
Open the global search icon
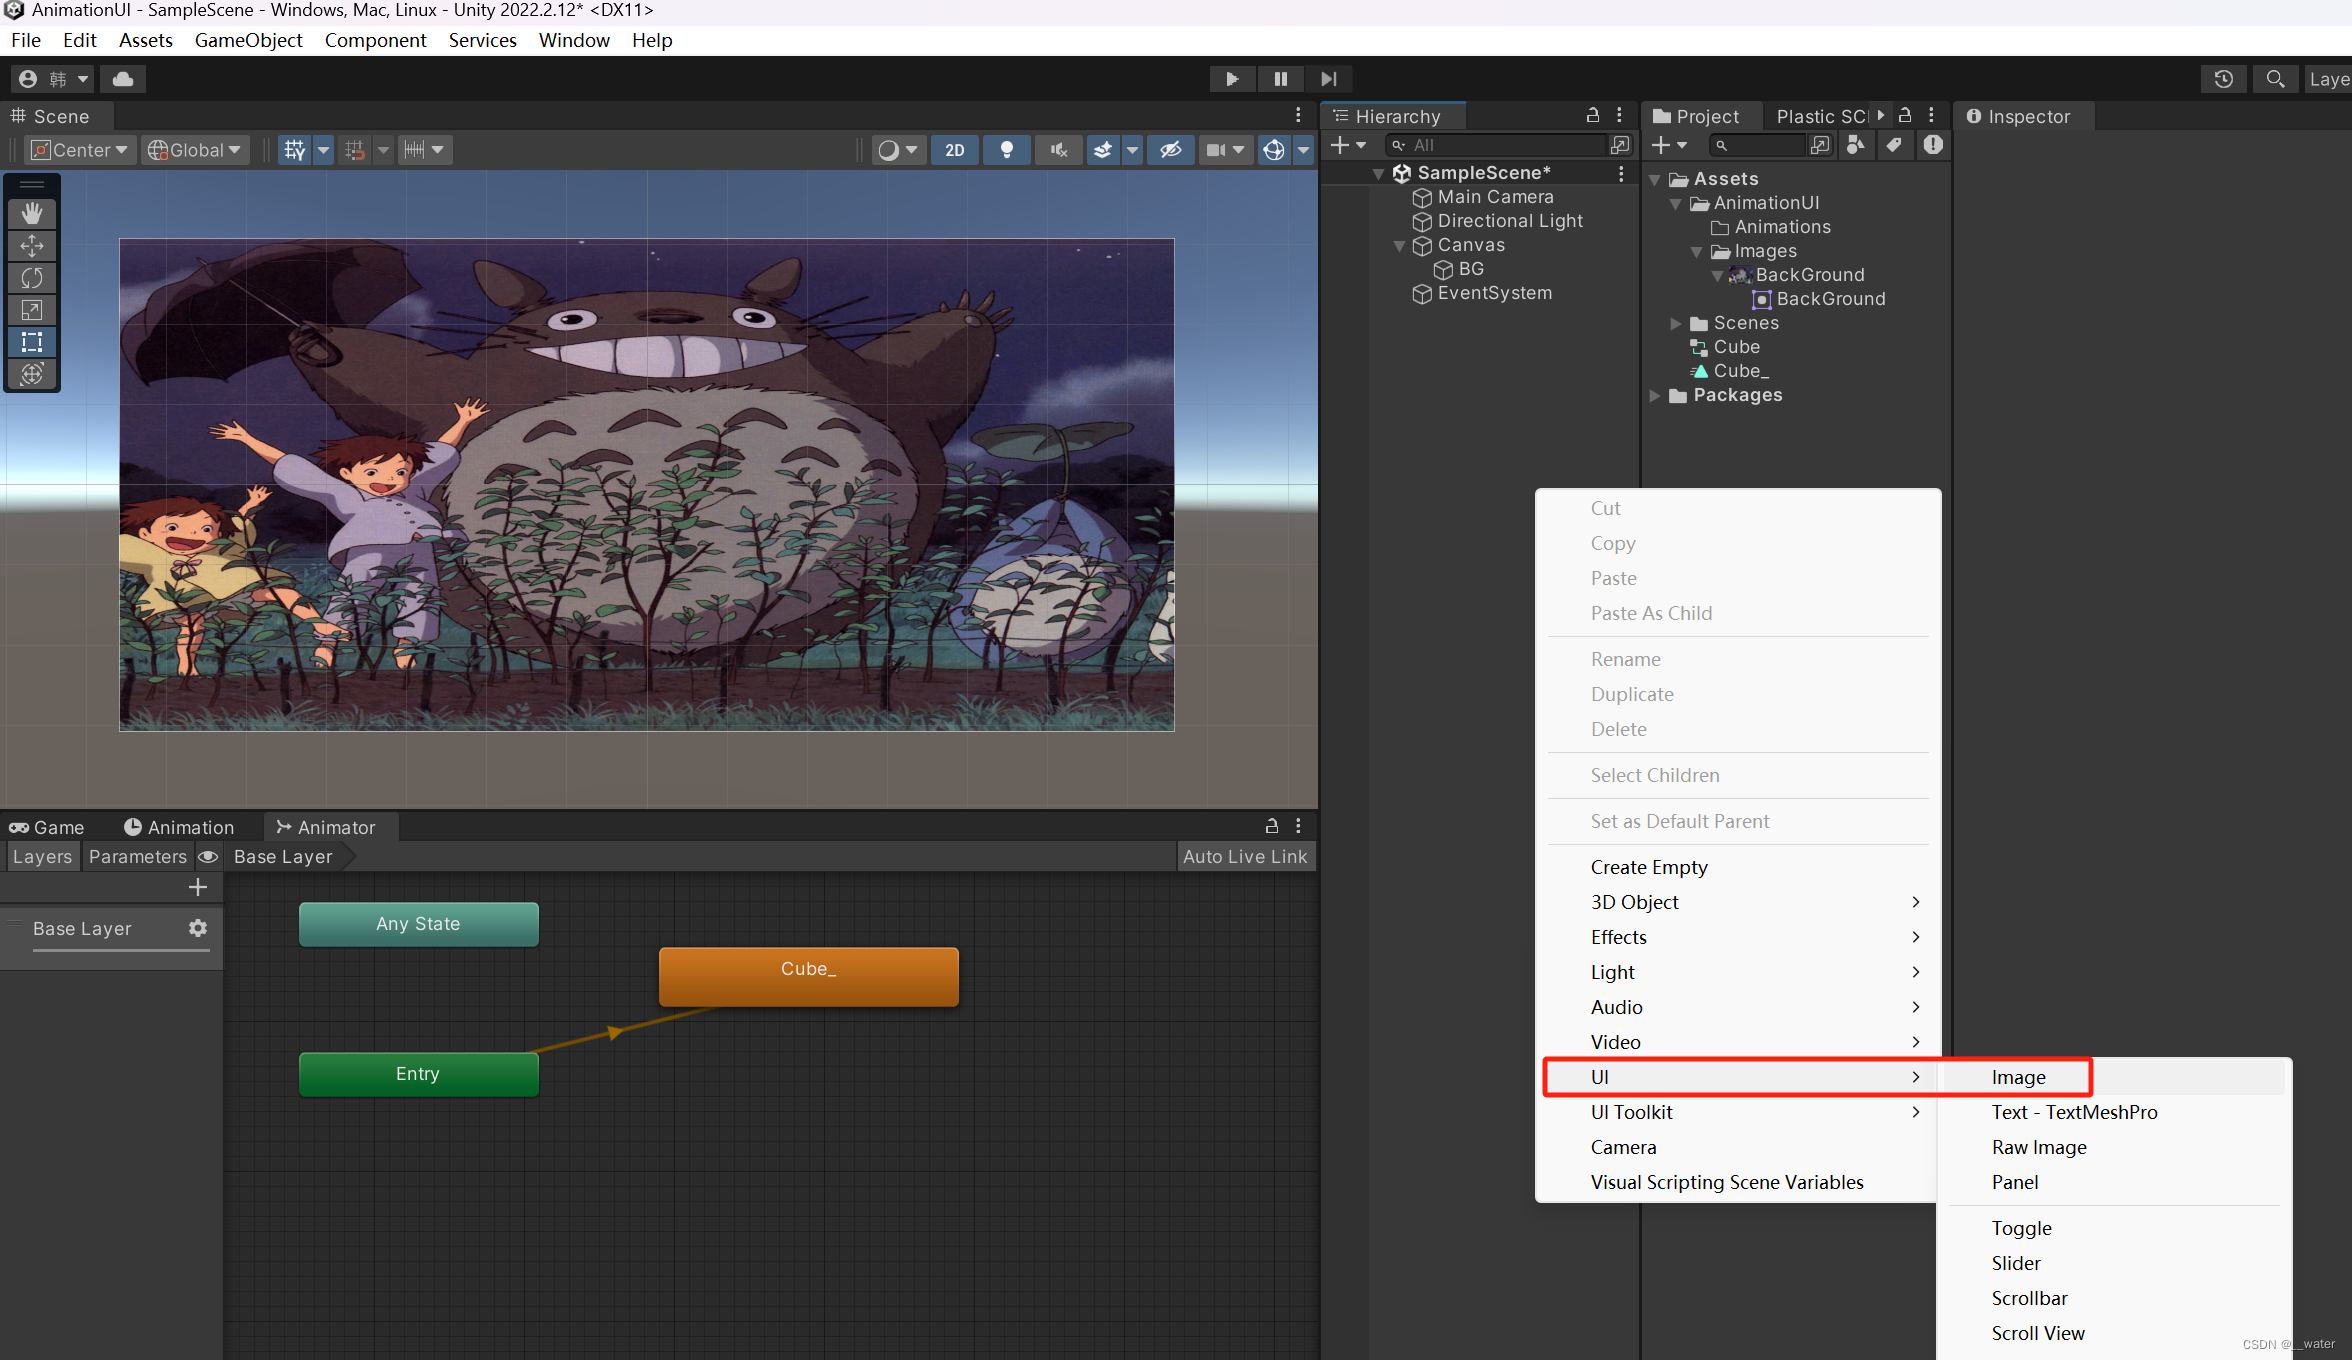point(2275,79)
